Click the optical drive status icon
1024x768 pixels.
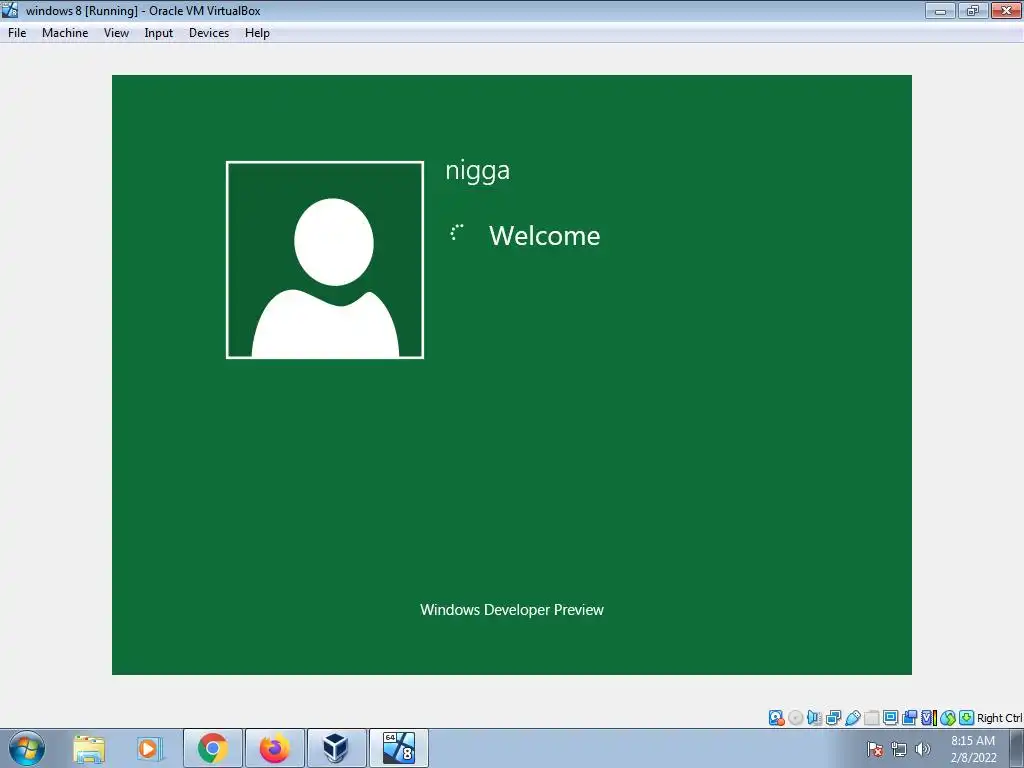(x=795, y=718)
